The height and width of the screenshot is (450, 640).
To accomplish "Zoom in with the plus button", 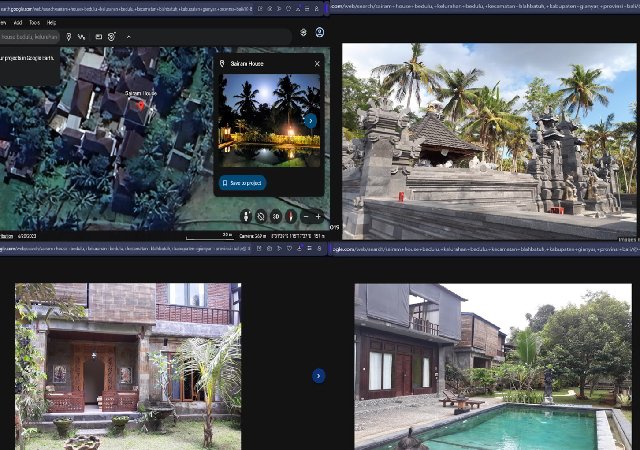I will click(x=318, y=217).
